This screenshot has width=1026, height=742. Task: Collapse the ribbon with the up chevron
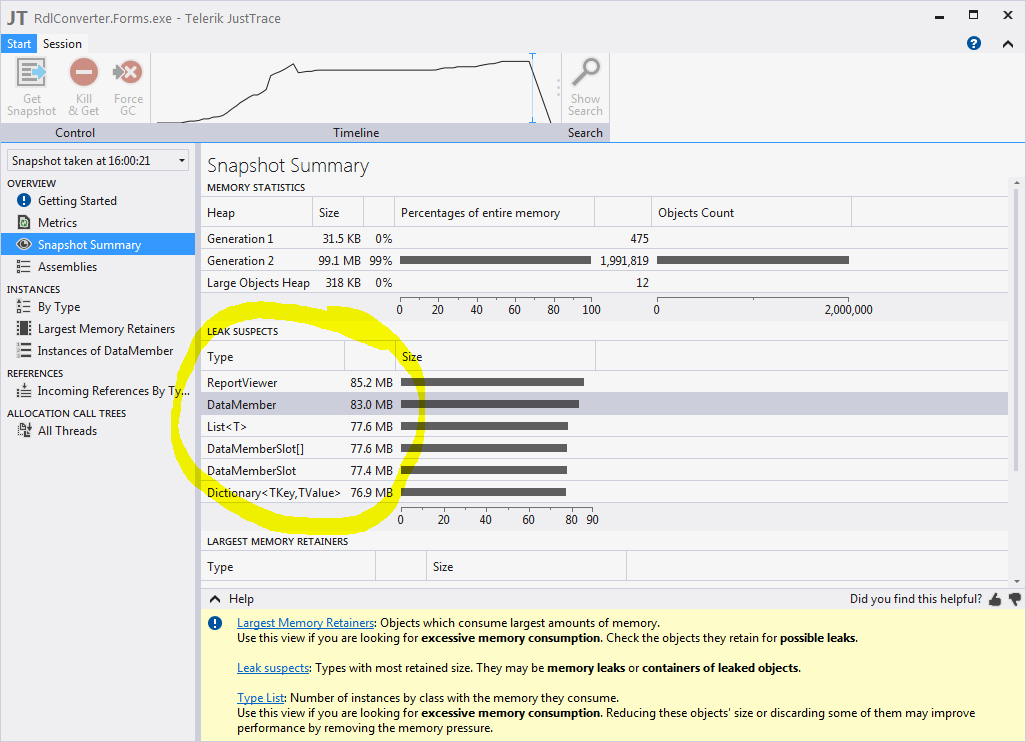[1008, 44]
